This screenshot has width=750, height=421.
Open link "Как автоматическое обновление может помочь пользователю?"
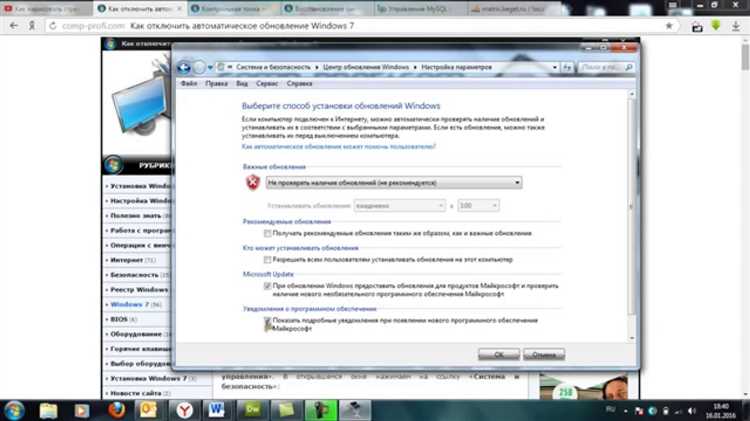(339, 147)
